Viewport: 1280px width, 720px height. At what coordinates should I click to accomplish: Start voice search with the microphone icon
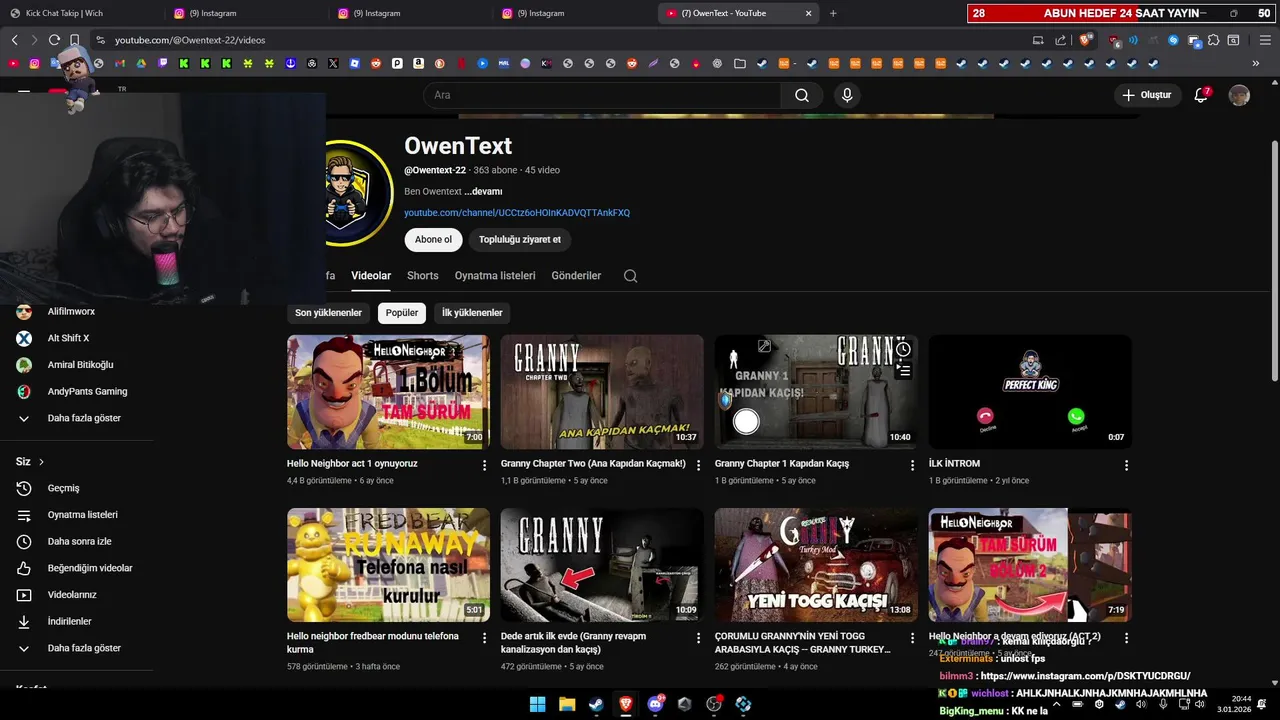click(847, 95)
